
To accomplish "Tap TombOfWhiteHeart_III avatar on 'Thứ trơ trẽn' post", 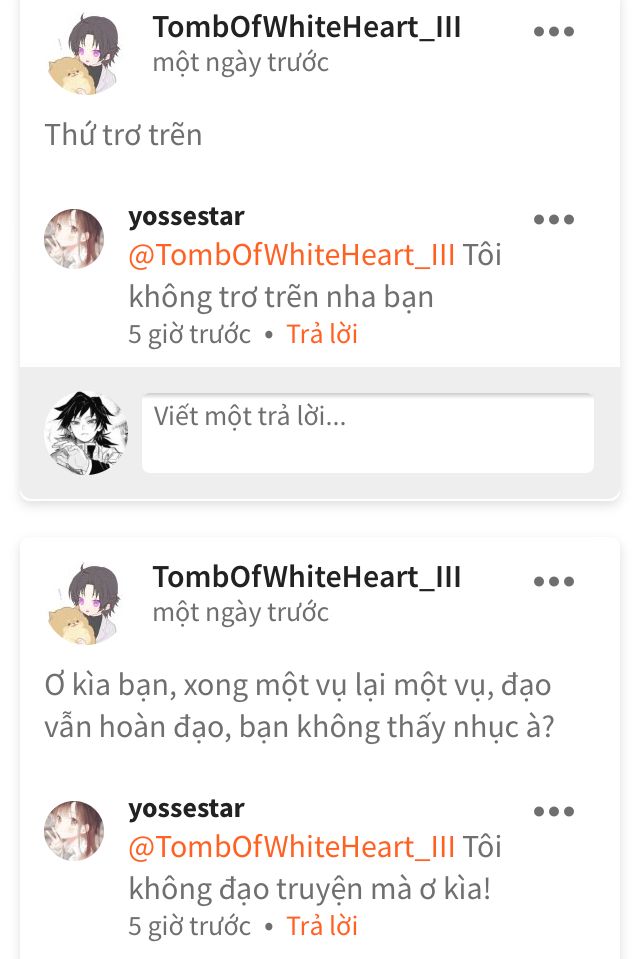I will pyautogui.click(x=85, y=55).
